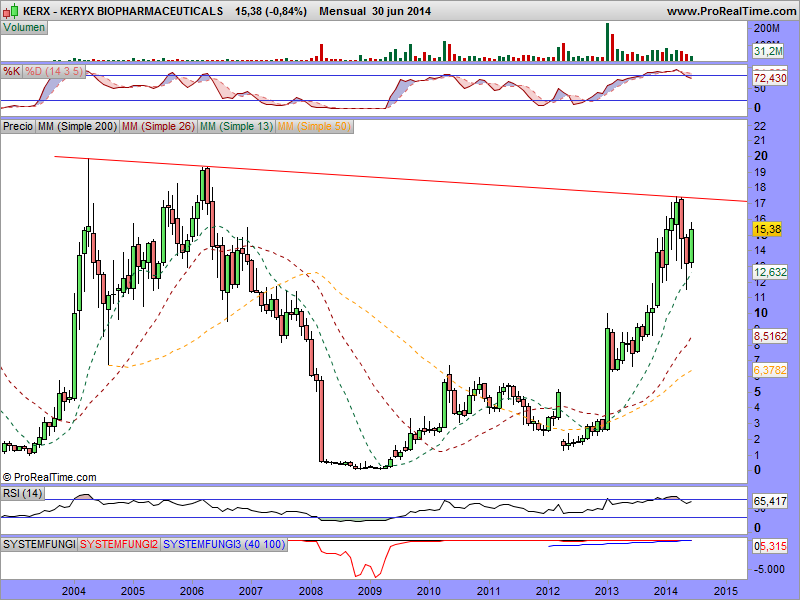This screenshot has width=800, height=600.
Task: Click the 2007 year on time axis
Action: click(x=251, y=591)
